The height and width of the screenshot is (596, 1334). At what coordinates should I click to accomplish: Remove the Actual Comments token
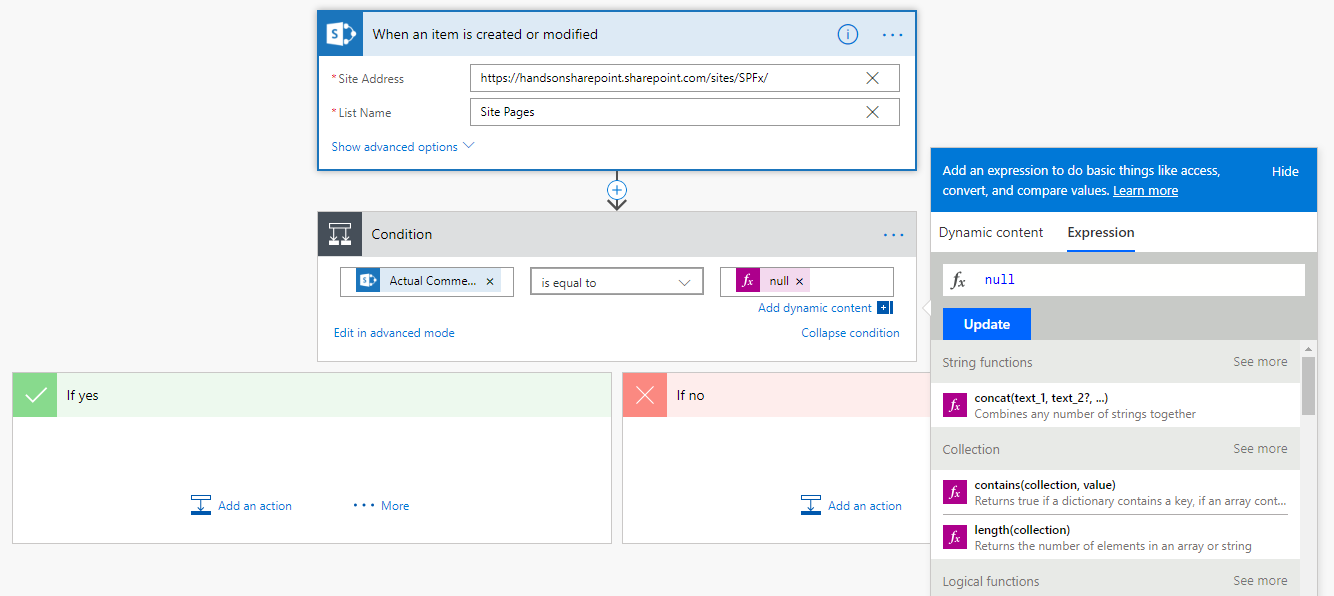pos(490,282)
